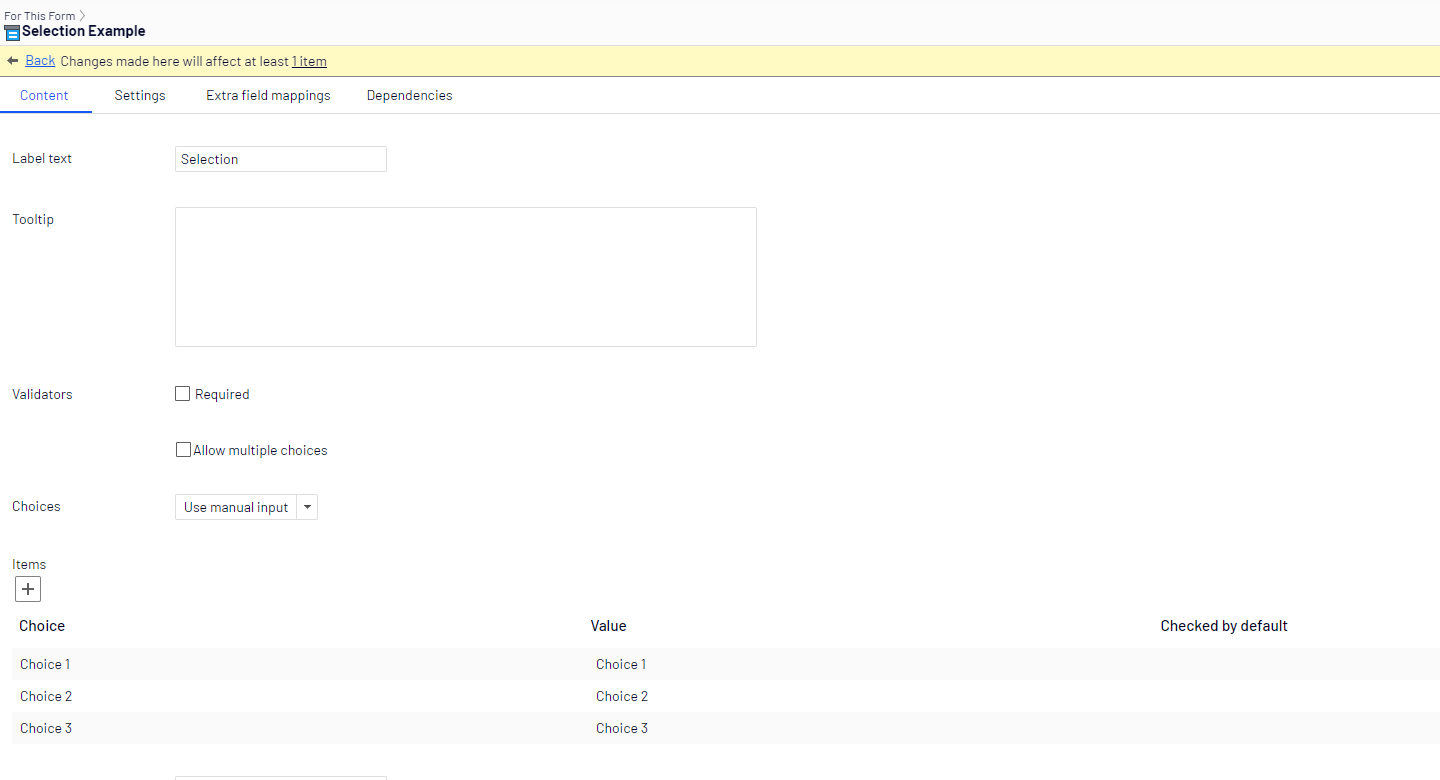
Task: Open the Use manual input dropdown arrow
Action: point(308,507)
